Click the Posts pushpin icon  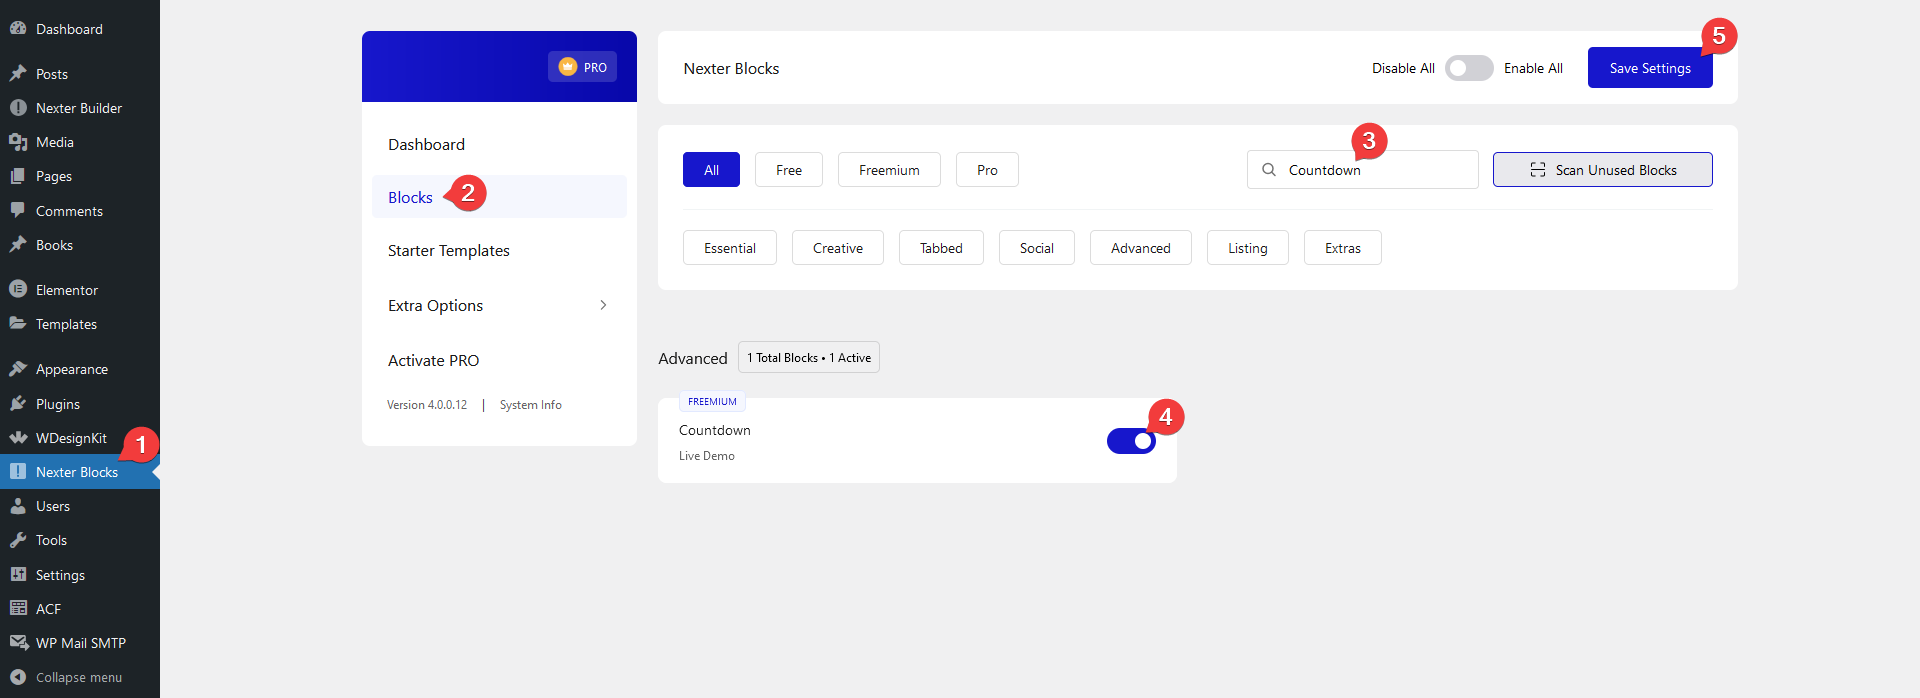18,74
